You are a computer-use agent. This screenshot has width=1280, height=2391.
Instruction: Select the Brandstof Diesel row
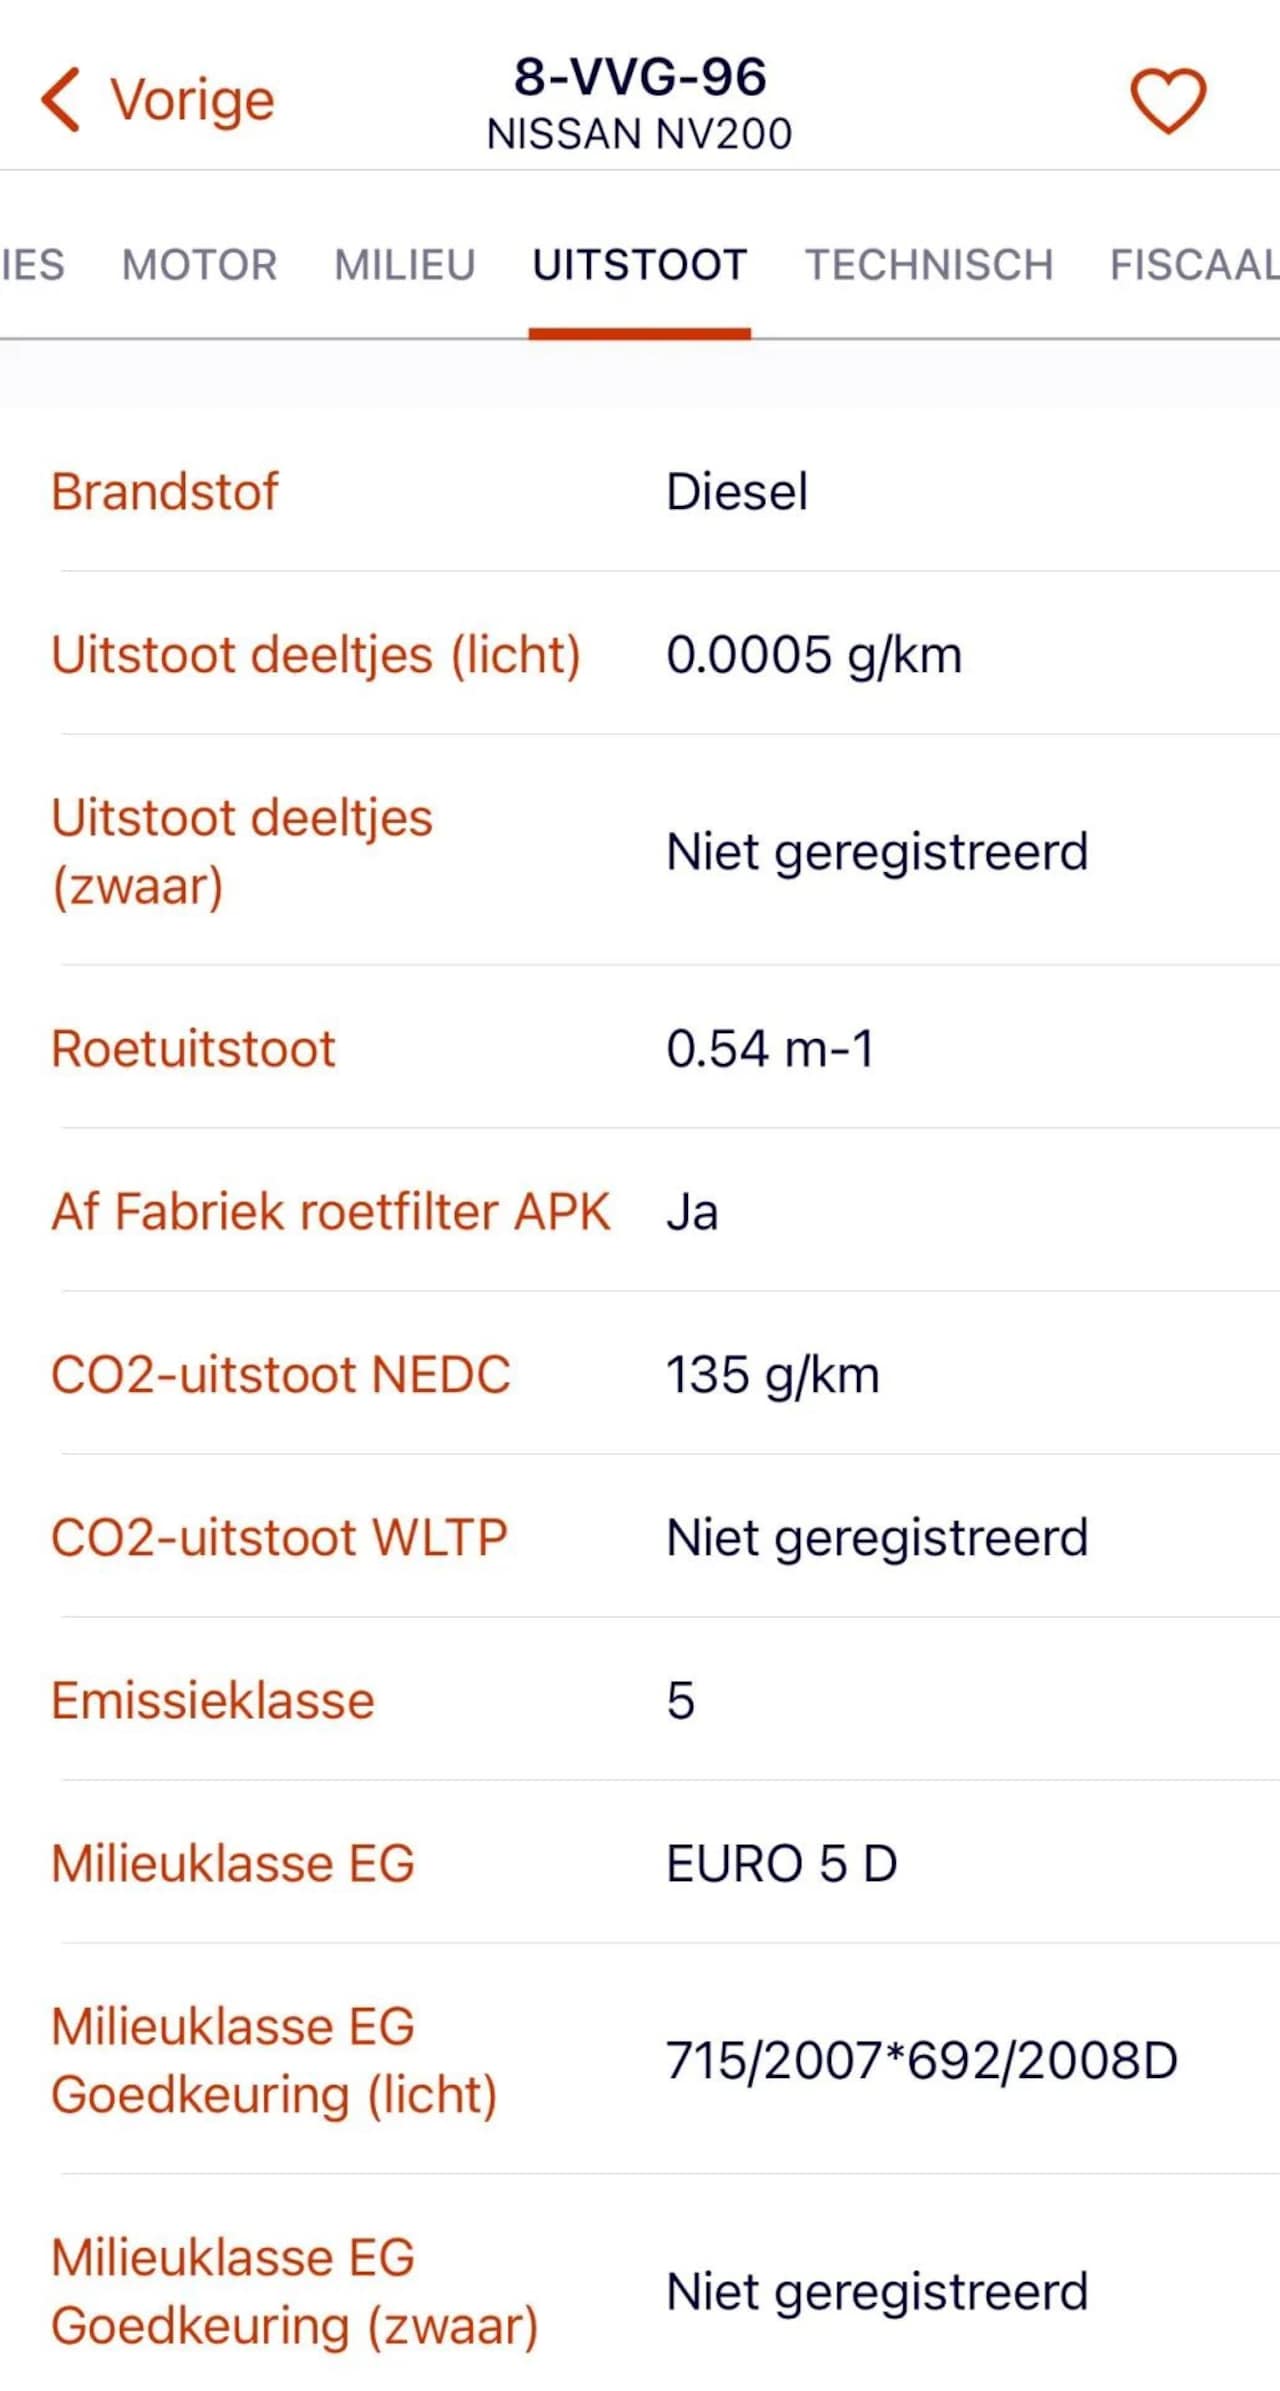pyautogui.click(x=640, y=491)
